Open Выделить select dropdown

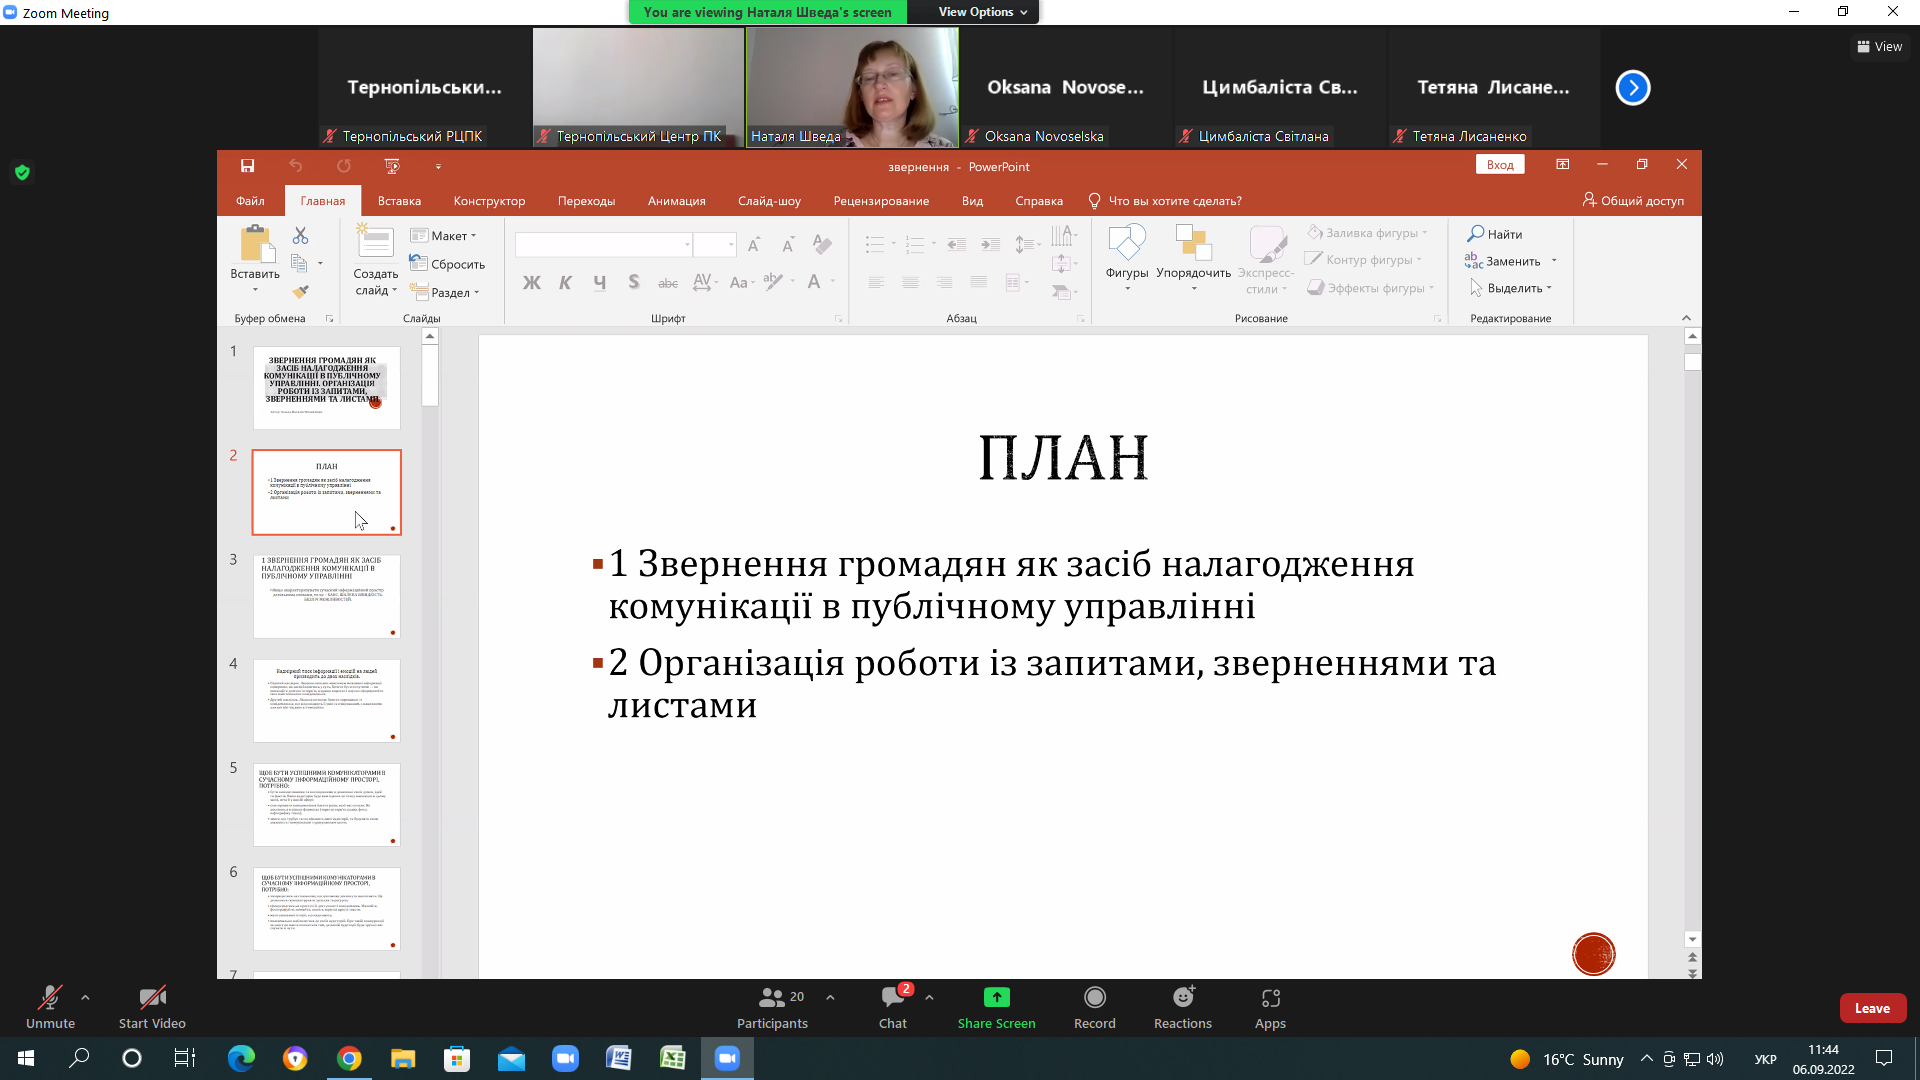point(1510,288)
